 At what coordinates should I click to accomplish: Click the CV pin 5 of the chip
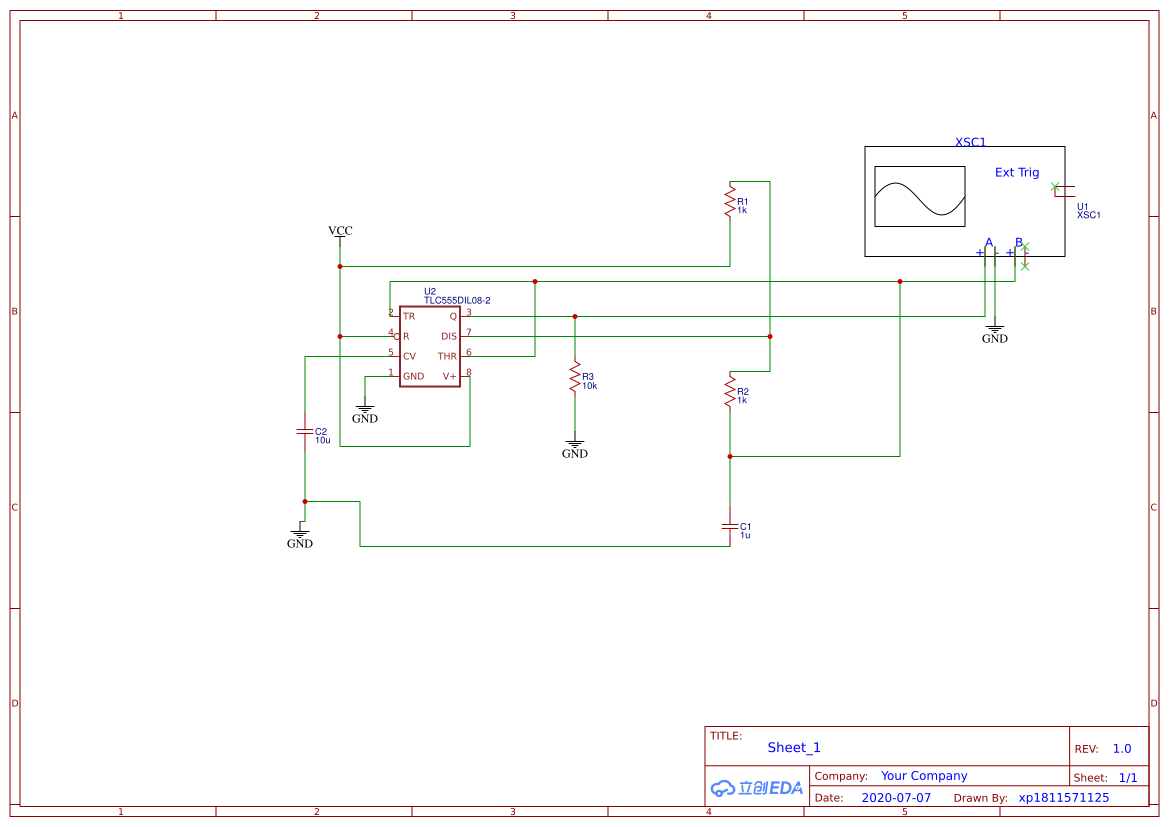tap(394, 356)
